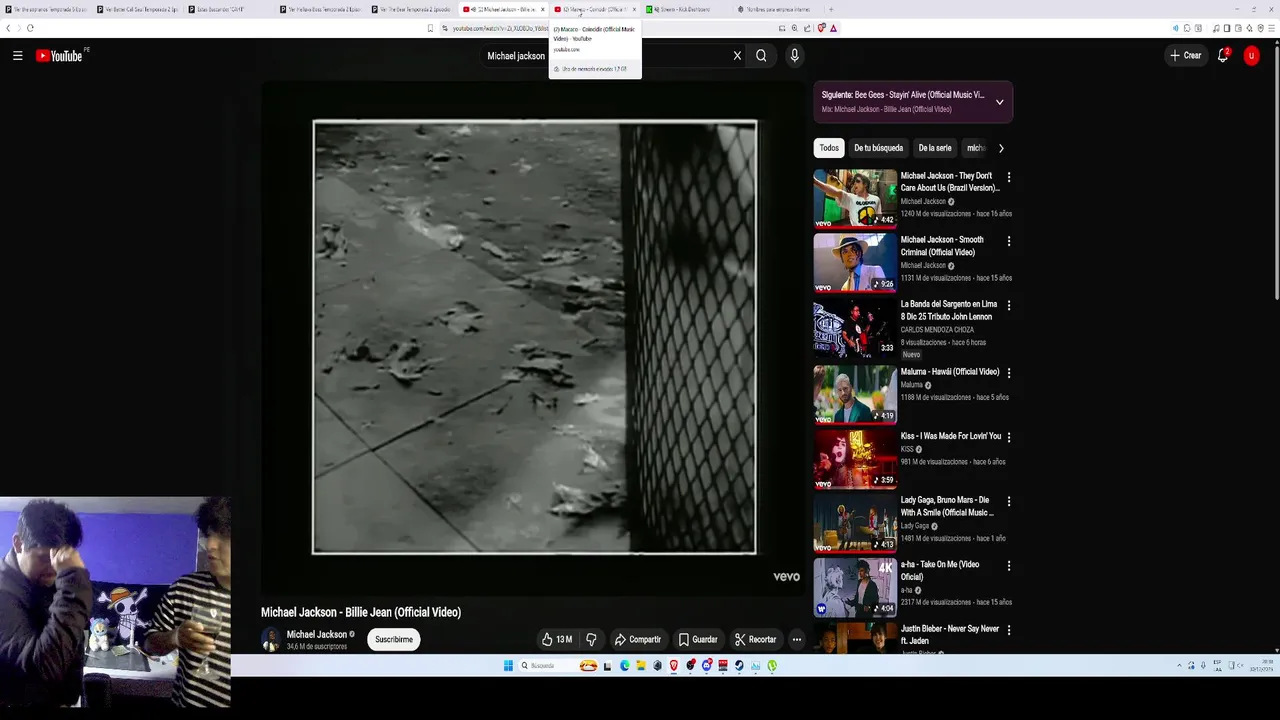Click the Billie Jean video player
This screenshot has height=720, width=1280.
534,338
